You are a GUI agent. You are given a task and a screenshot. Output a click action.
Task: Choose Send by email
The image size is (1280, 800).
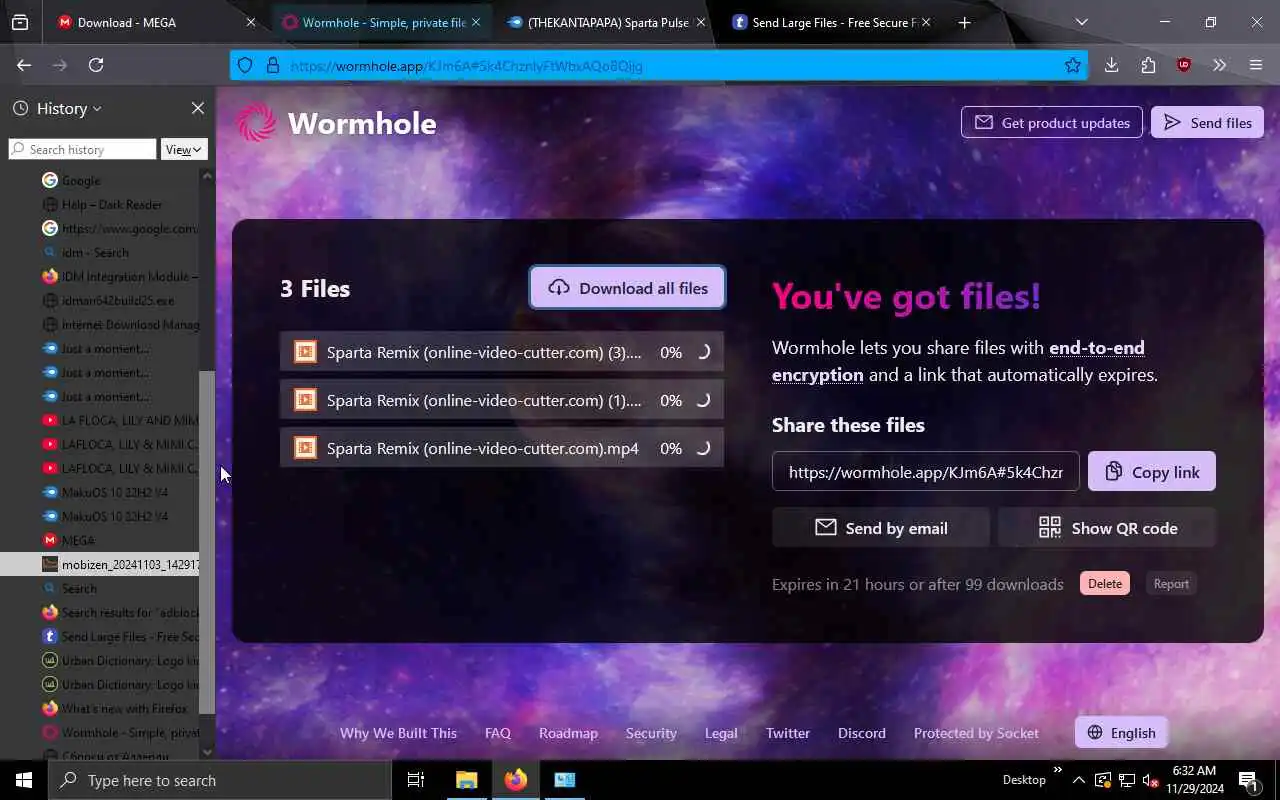point(880,528)
